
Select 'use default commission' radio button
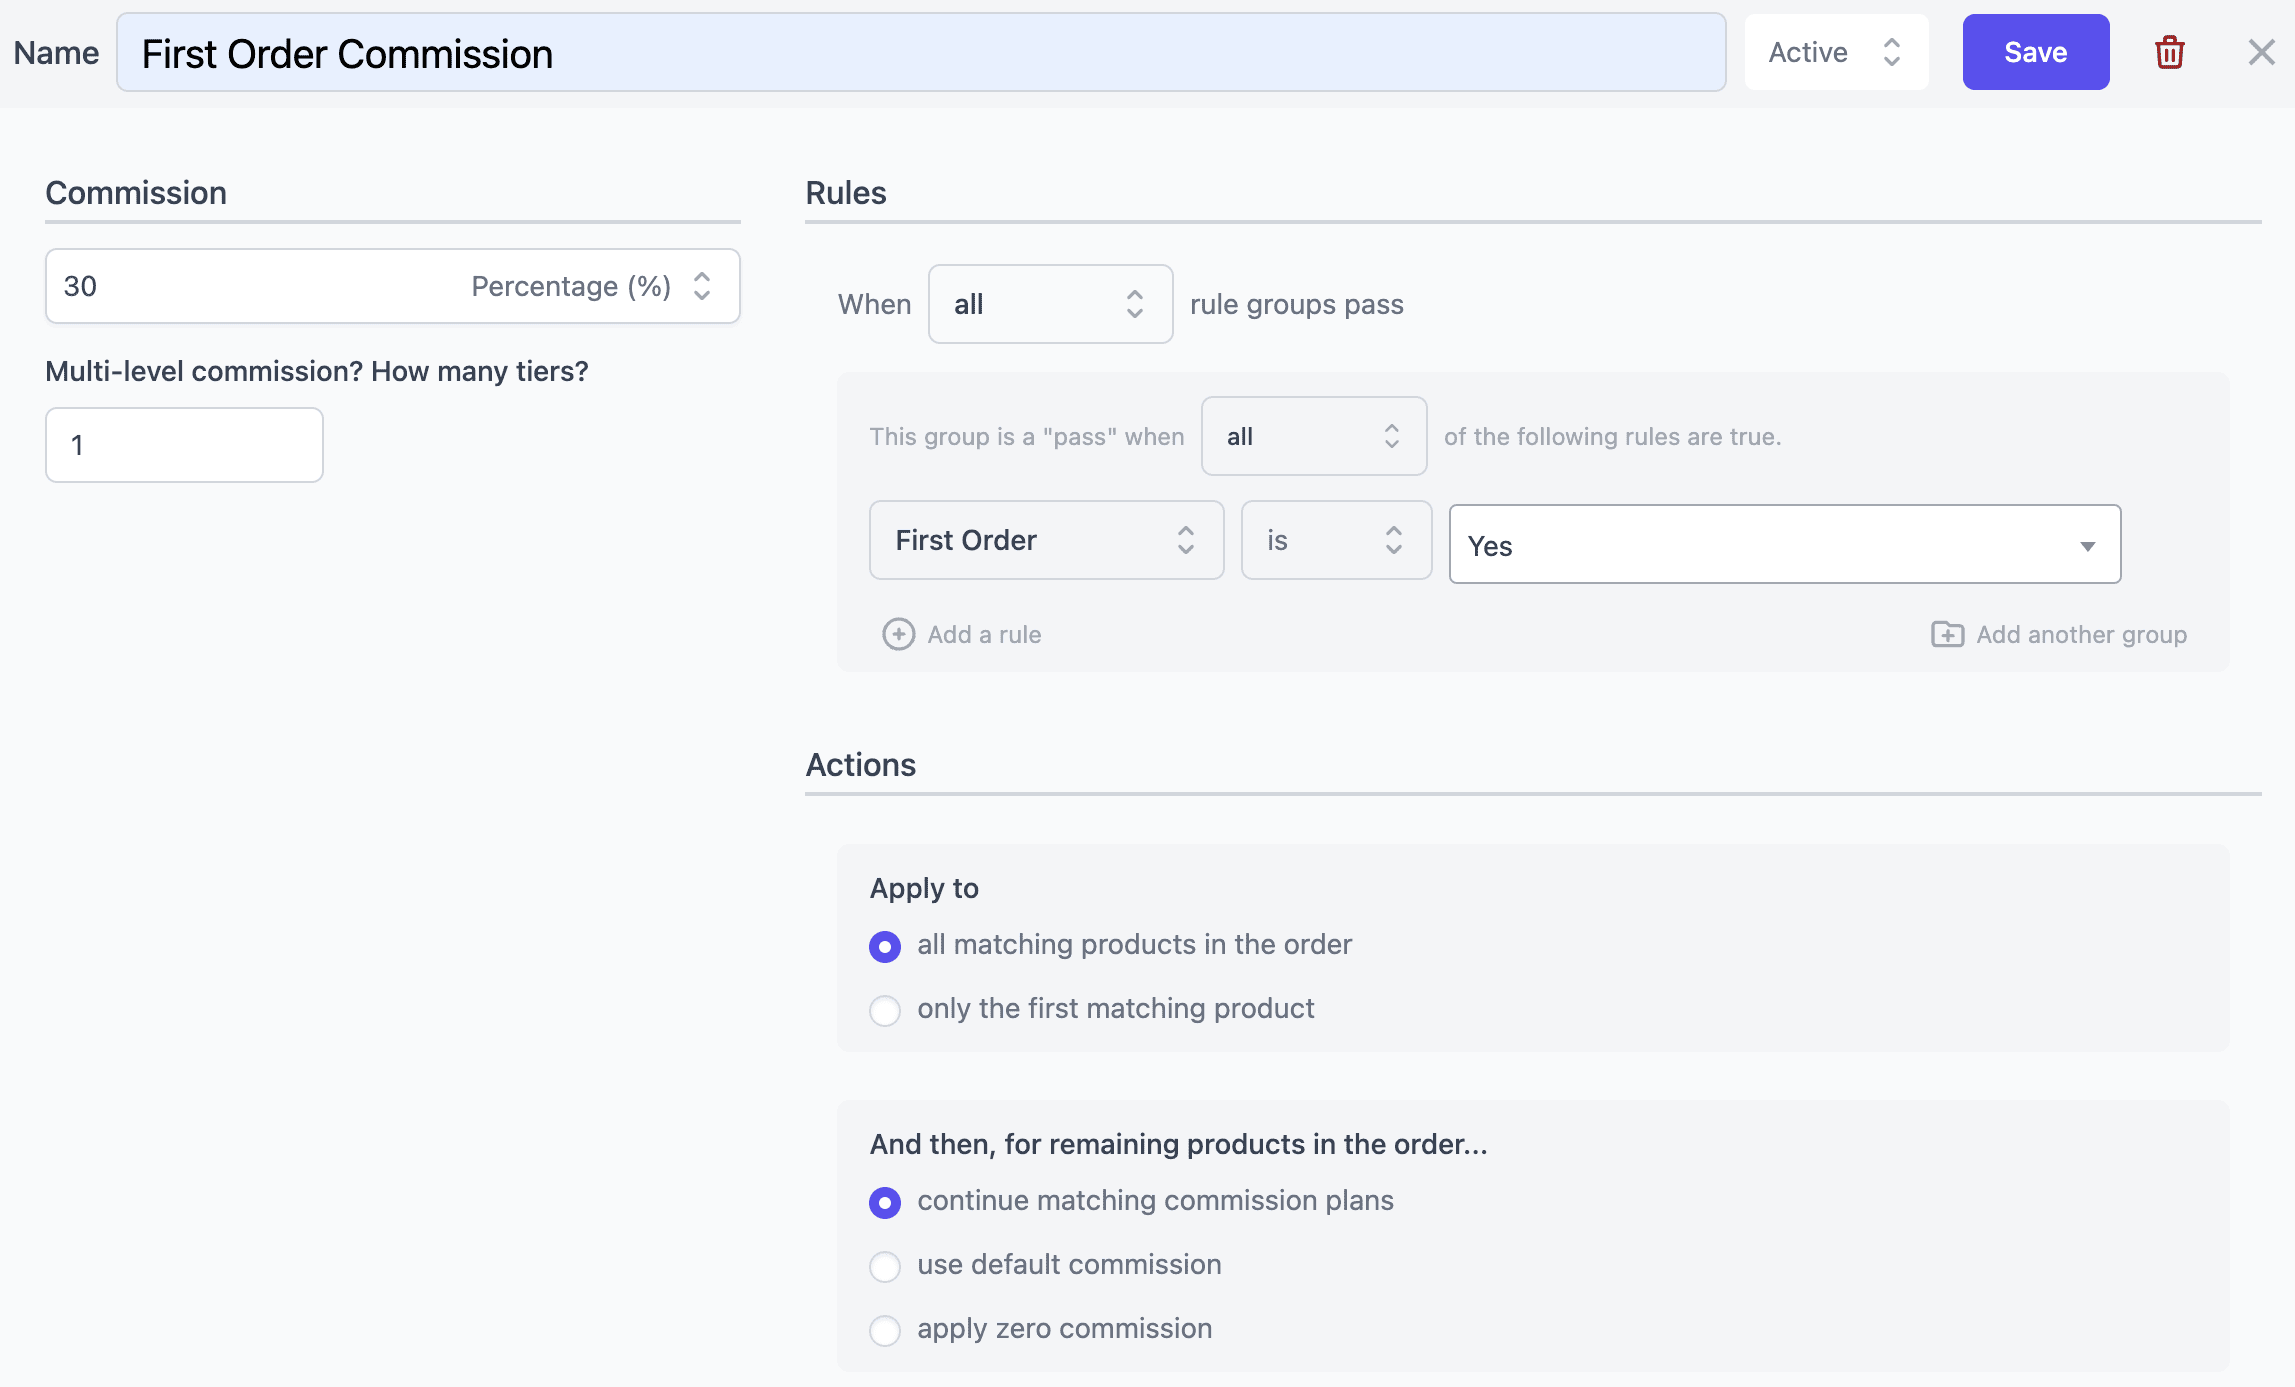pos(885,1262)
